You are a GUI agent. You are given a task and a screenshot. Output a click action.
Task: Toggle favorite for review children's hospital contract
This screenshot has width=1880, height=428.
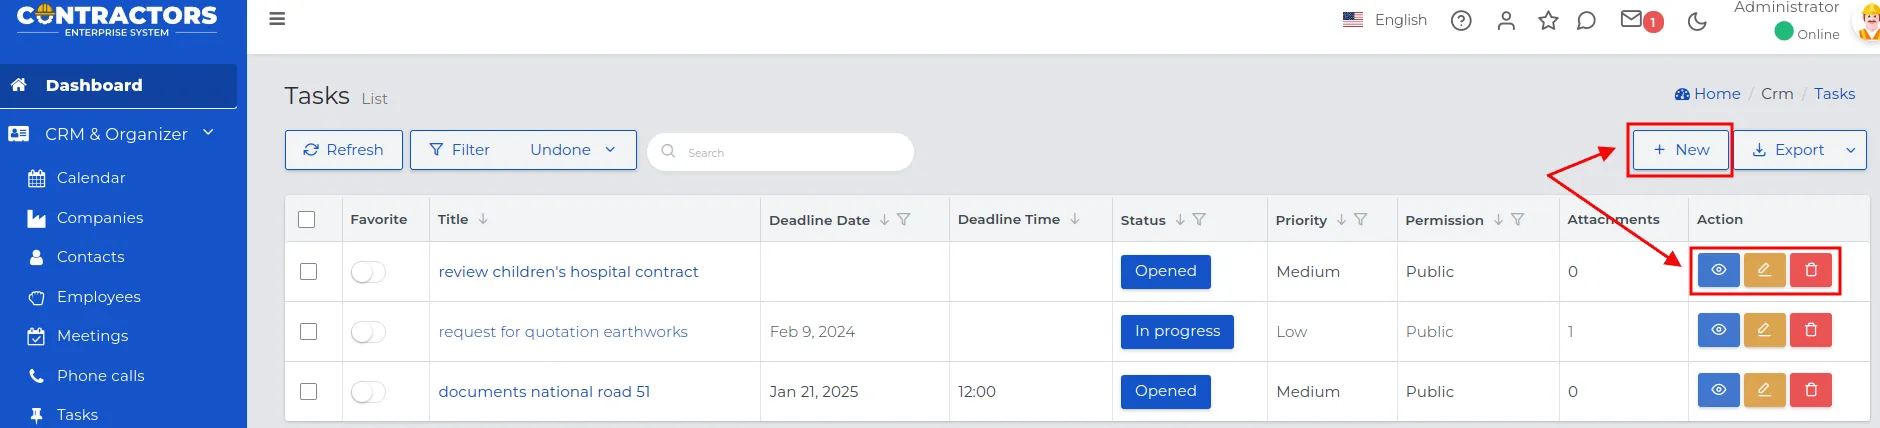point(368,272)
